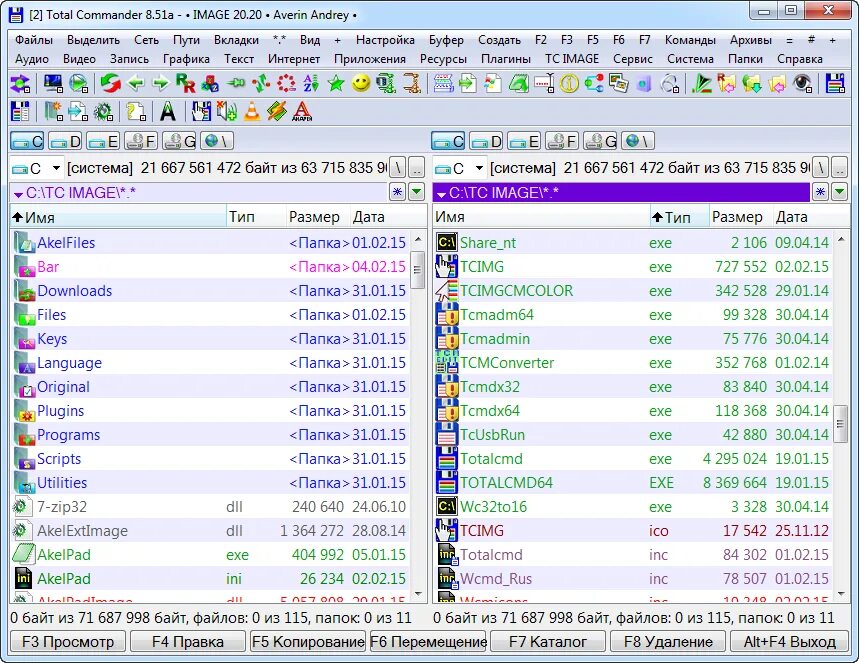Click the Winamp lightning bolt icon

coord(277,111)
